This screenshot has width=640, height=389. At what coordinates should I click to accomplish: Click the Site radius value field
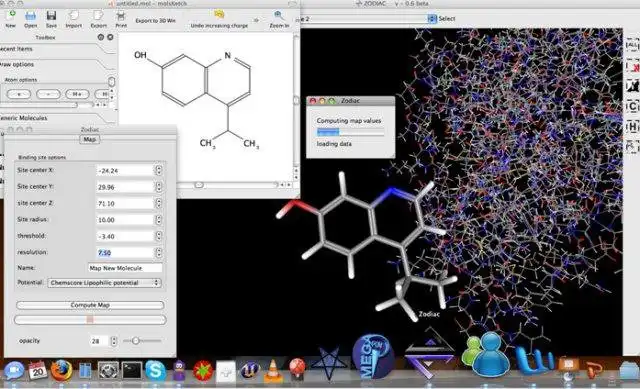pos(125,220)
